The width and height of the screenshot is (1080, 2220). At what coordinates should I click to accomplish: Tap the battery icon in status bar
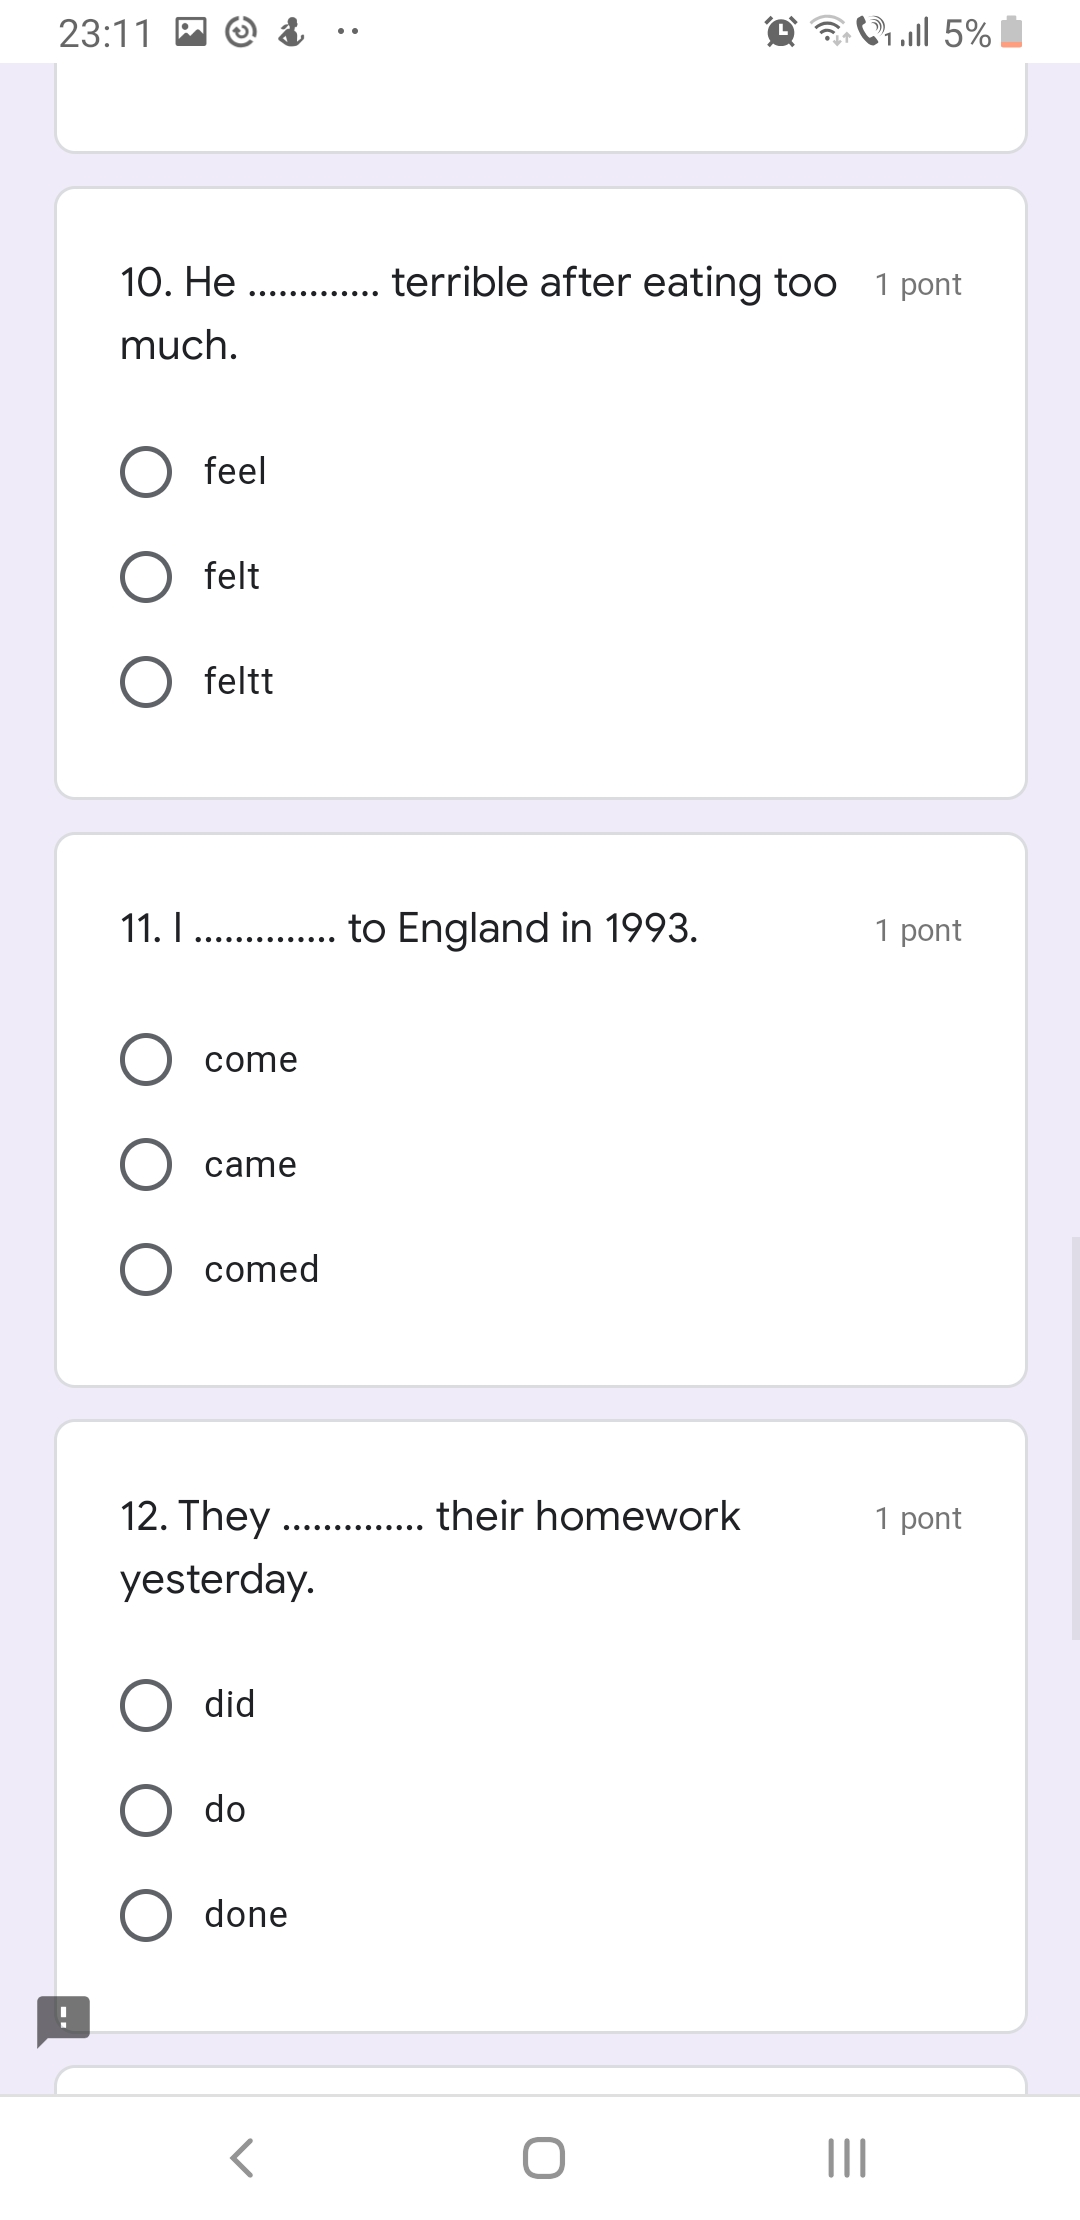[x=1012, y=33]
